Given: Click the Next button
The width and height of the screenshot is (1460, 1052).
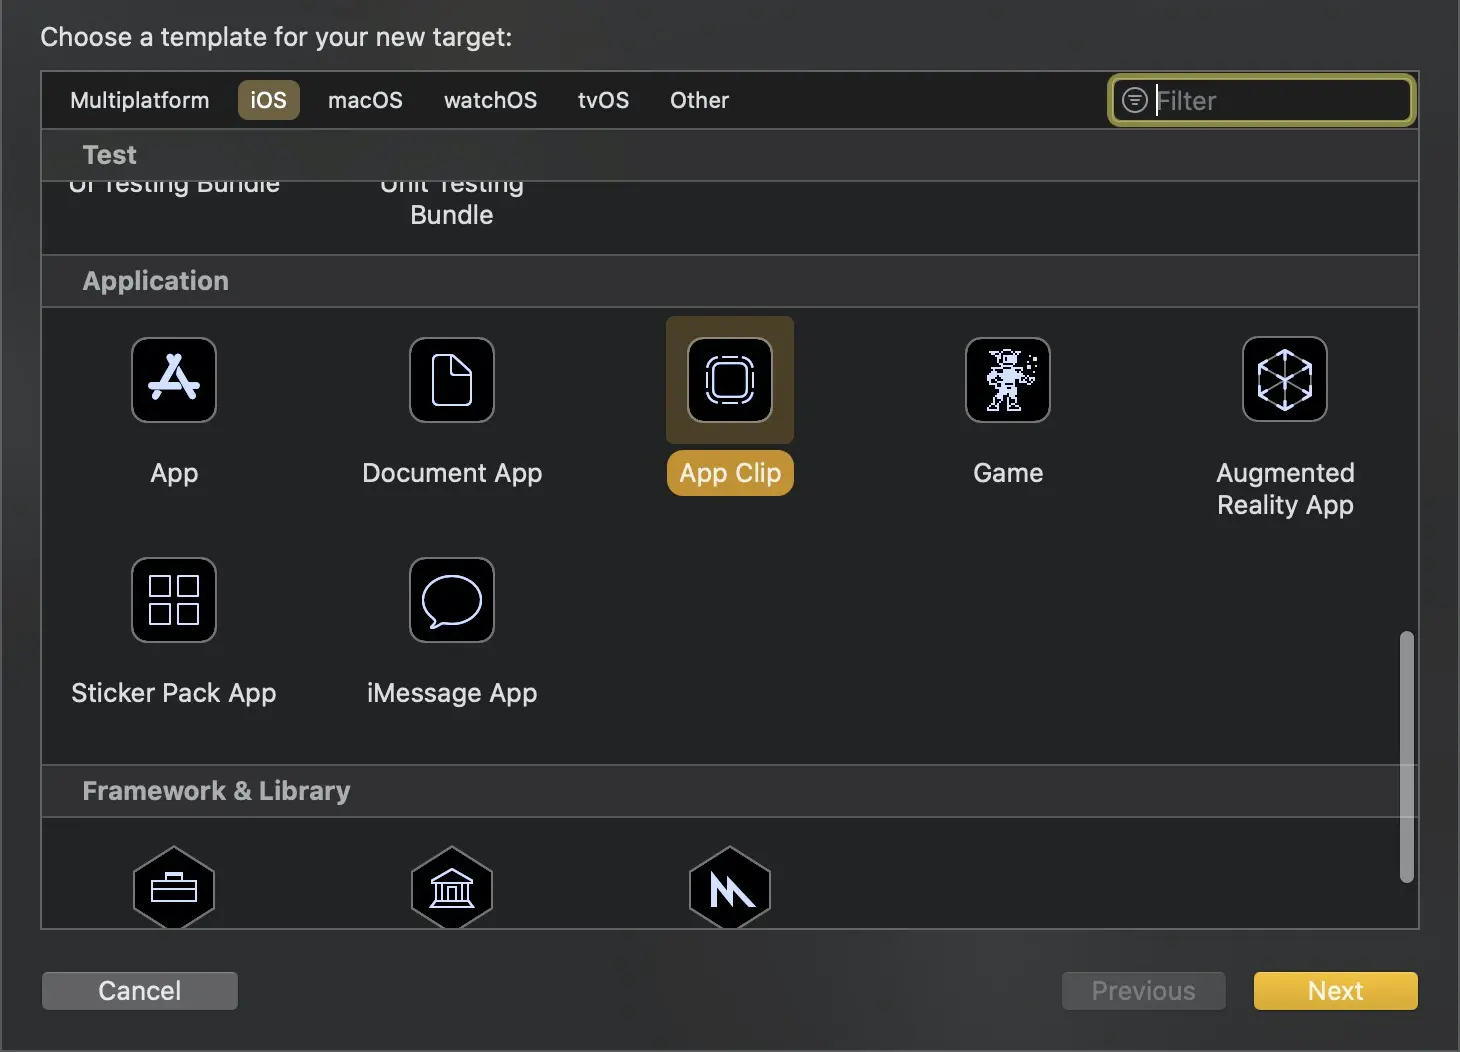Looking at the screenshot, I should coord(1336,991).
